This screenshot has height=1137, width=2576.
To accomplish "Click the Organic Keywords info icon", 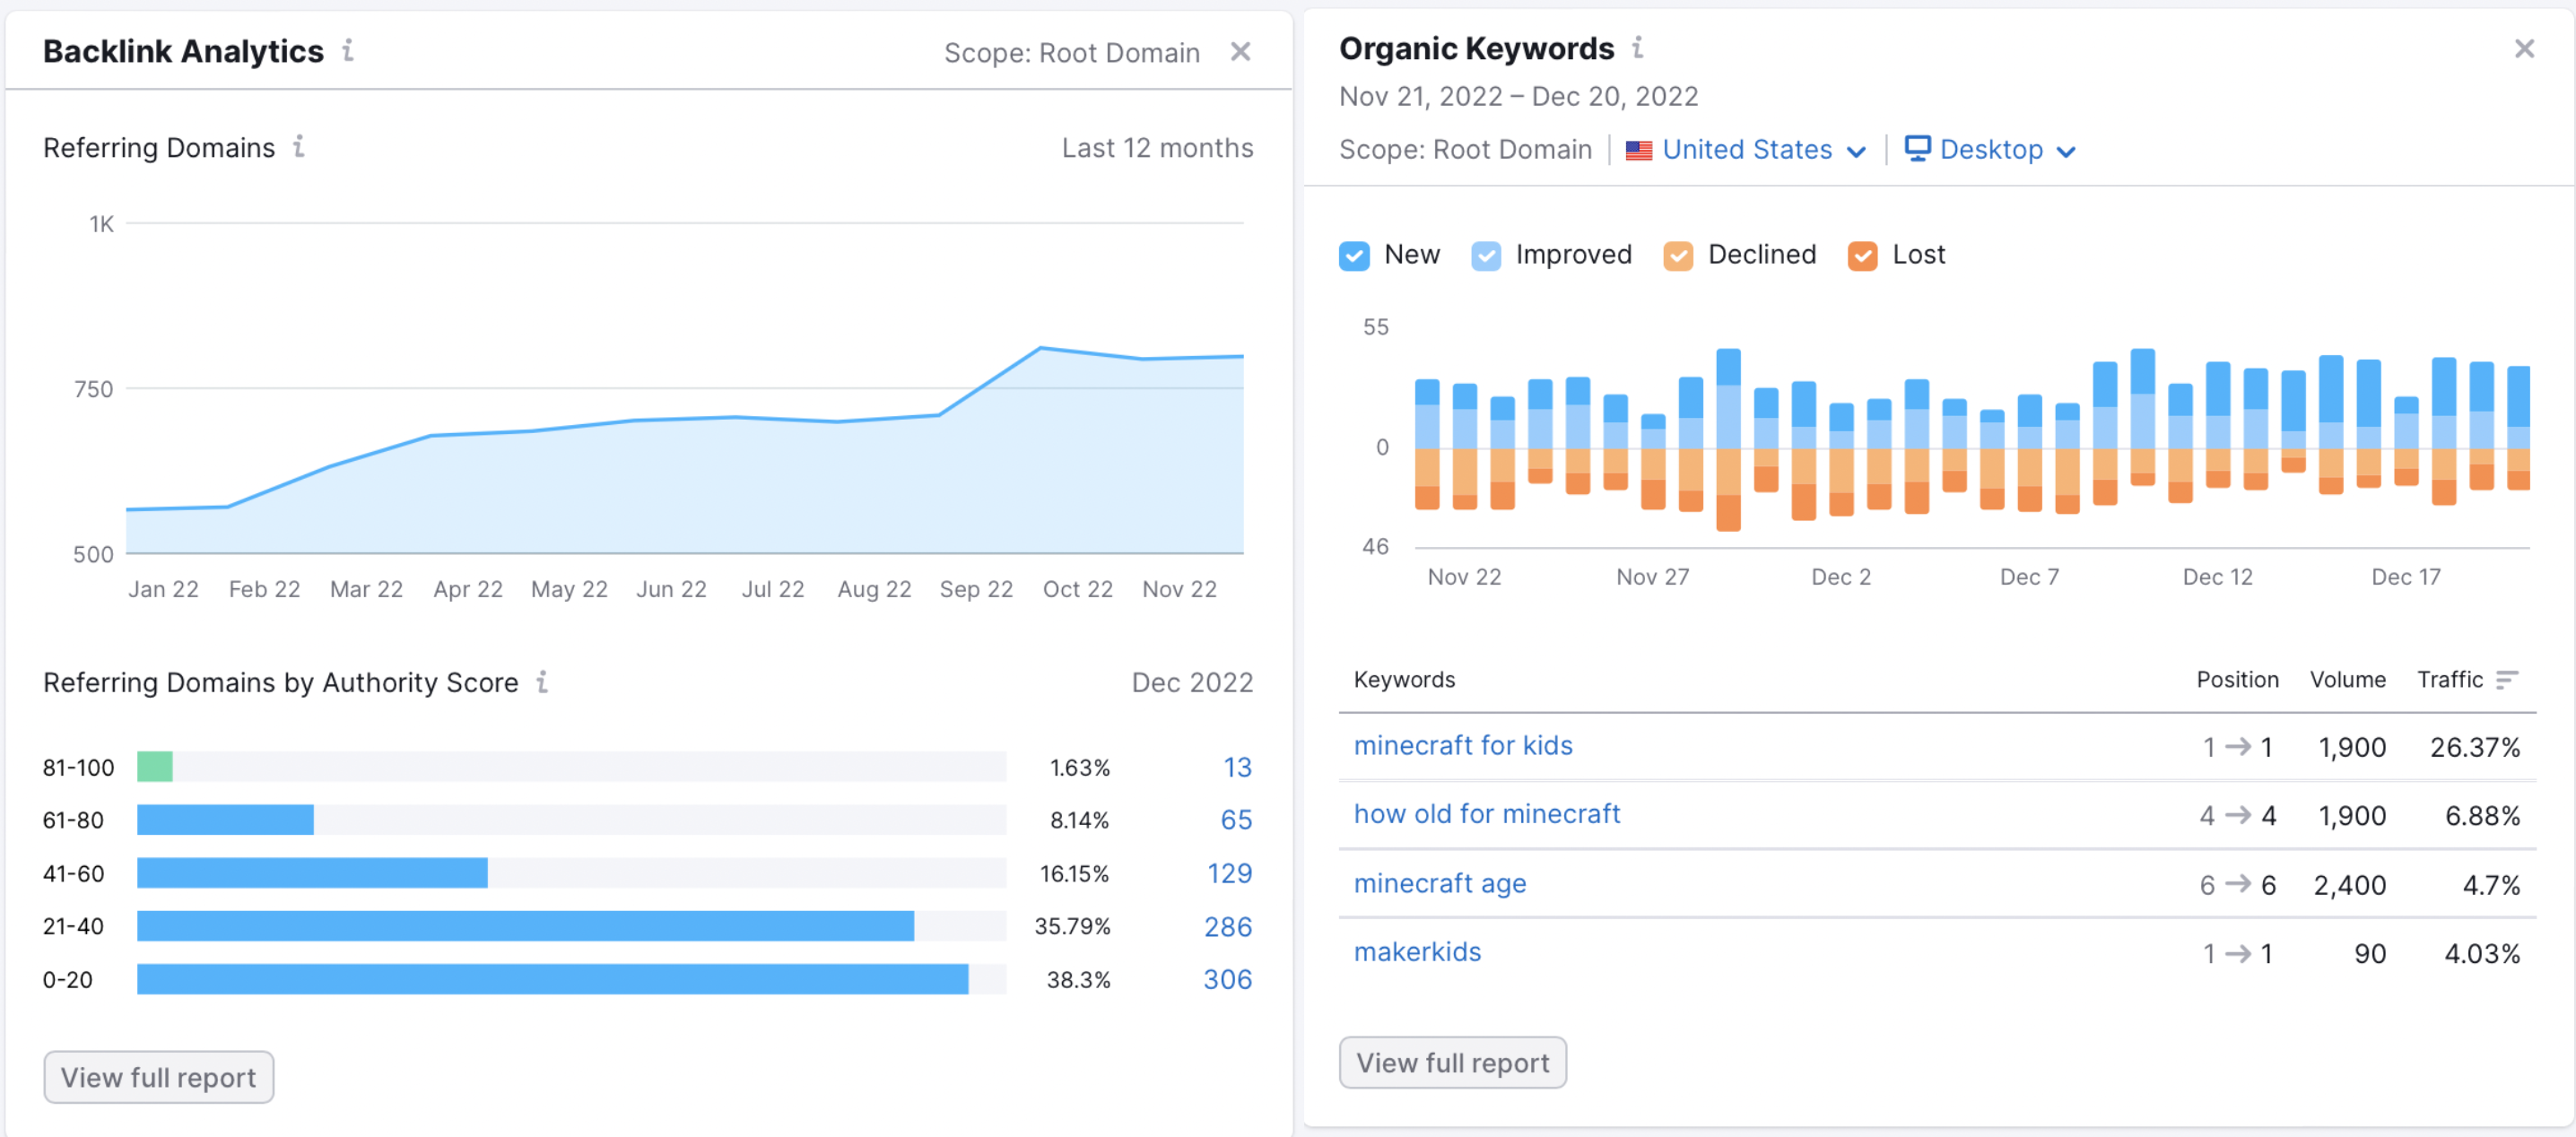I will [x=1638, y=47].
